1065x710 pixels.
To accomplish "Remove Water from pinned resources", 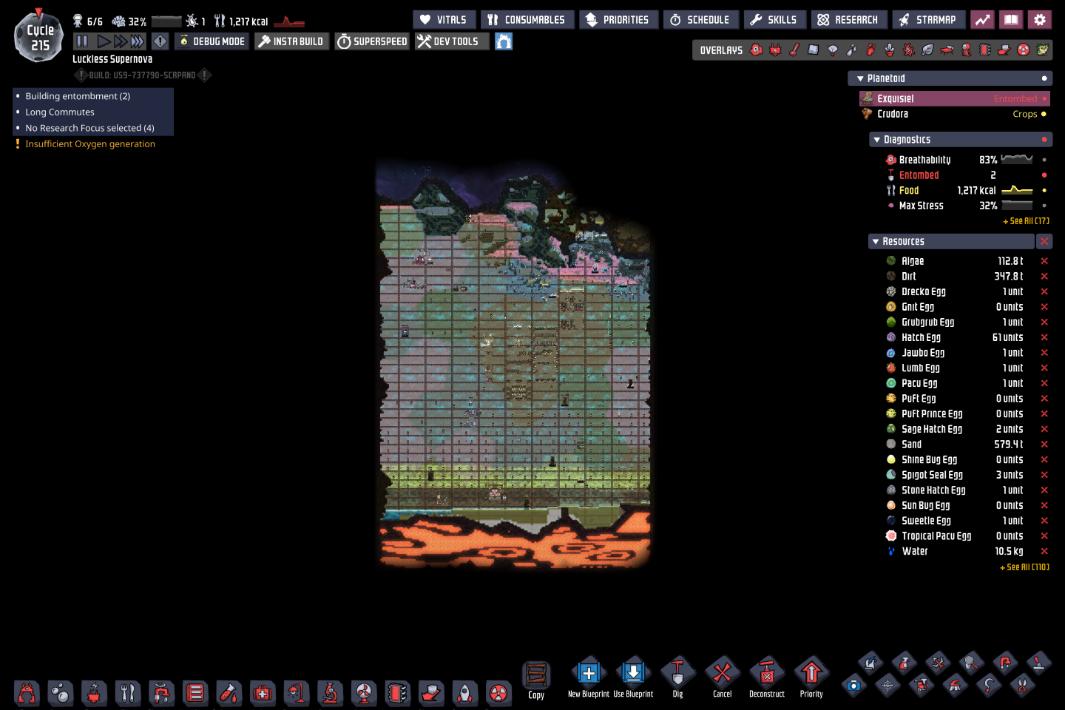I will pos(1045,551).
